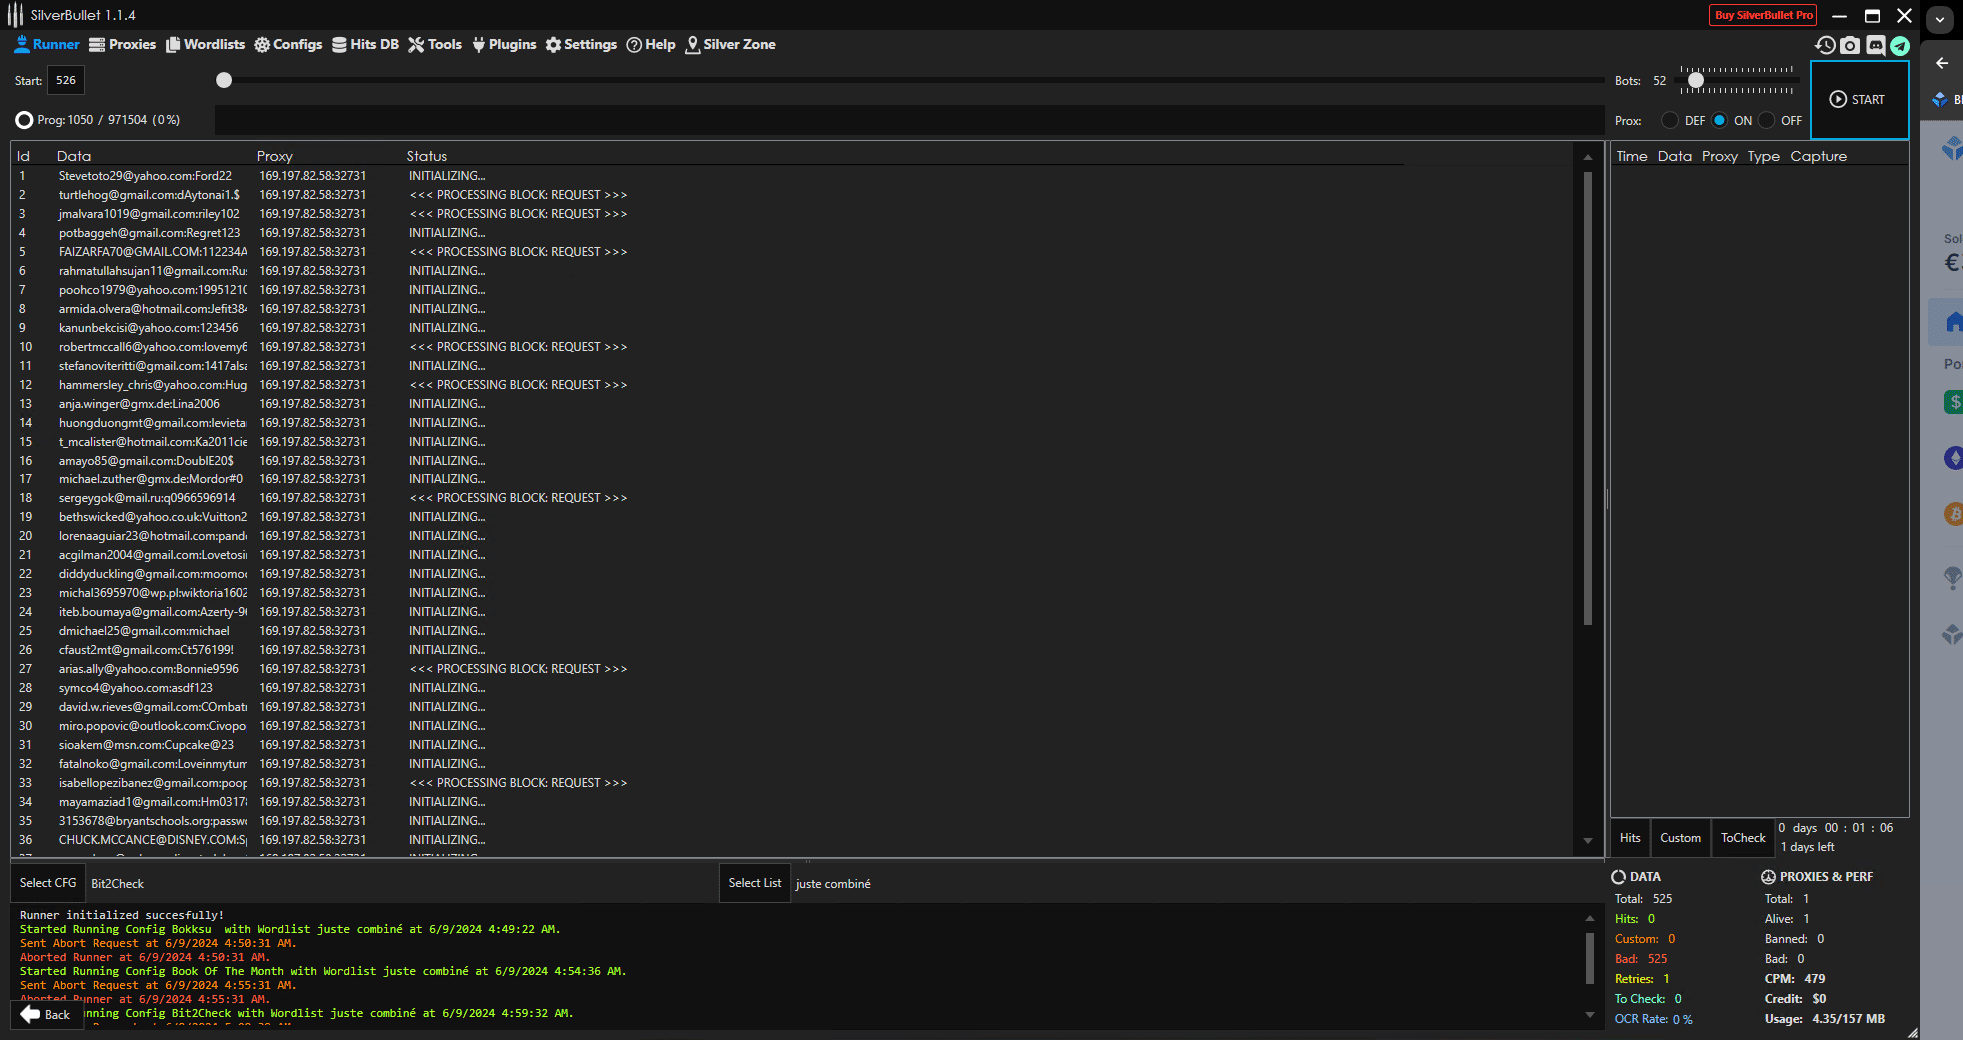Select the OFF proxy radio option
1963x1040 pixels.
tap(1767, 120)
